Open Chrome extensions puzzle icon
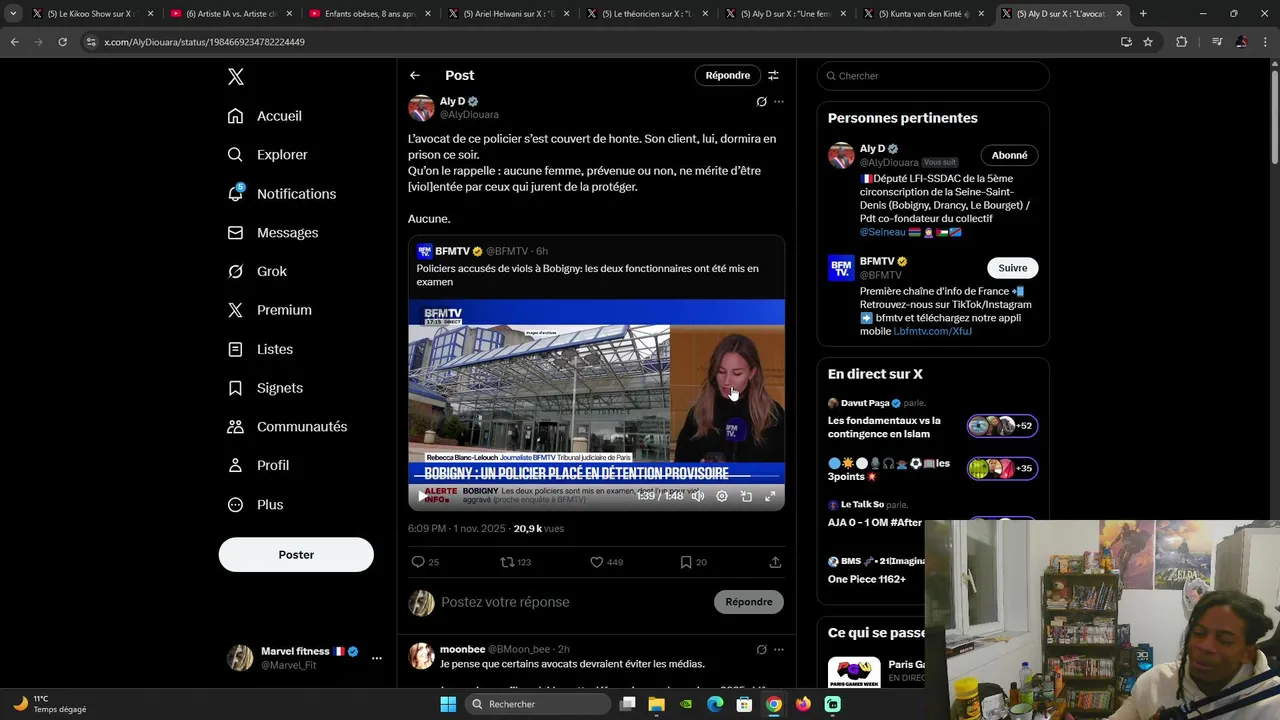 point(1182,42)
